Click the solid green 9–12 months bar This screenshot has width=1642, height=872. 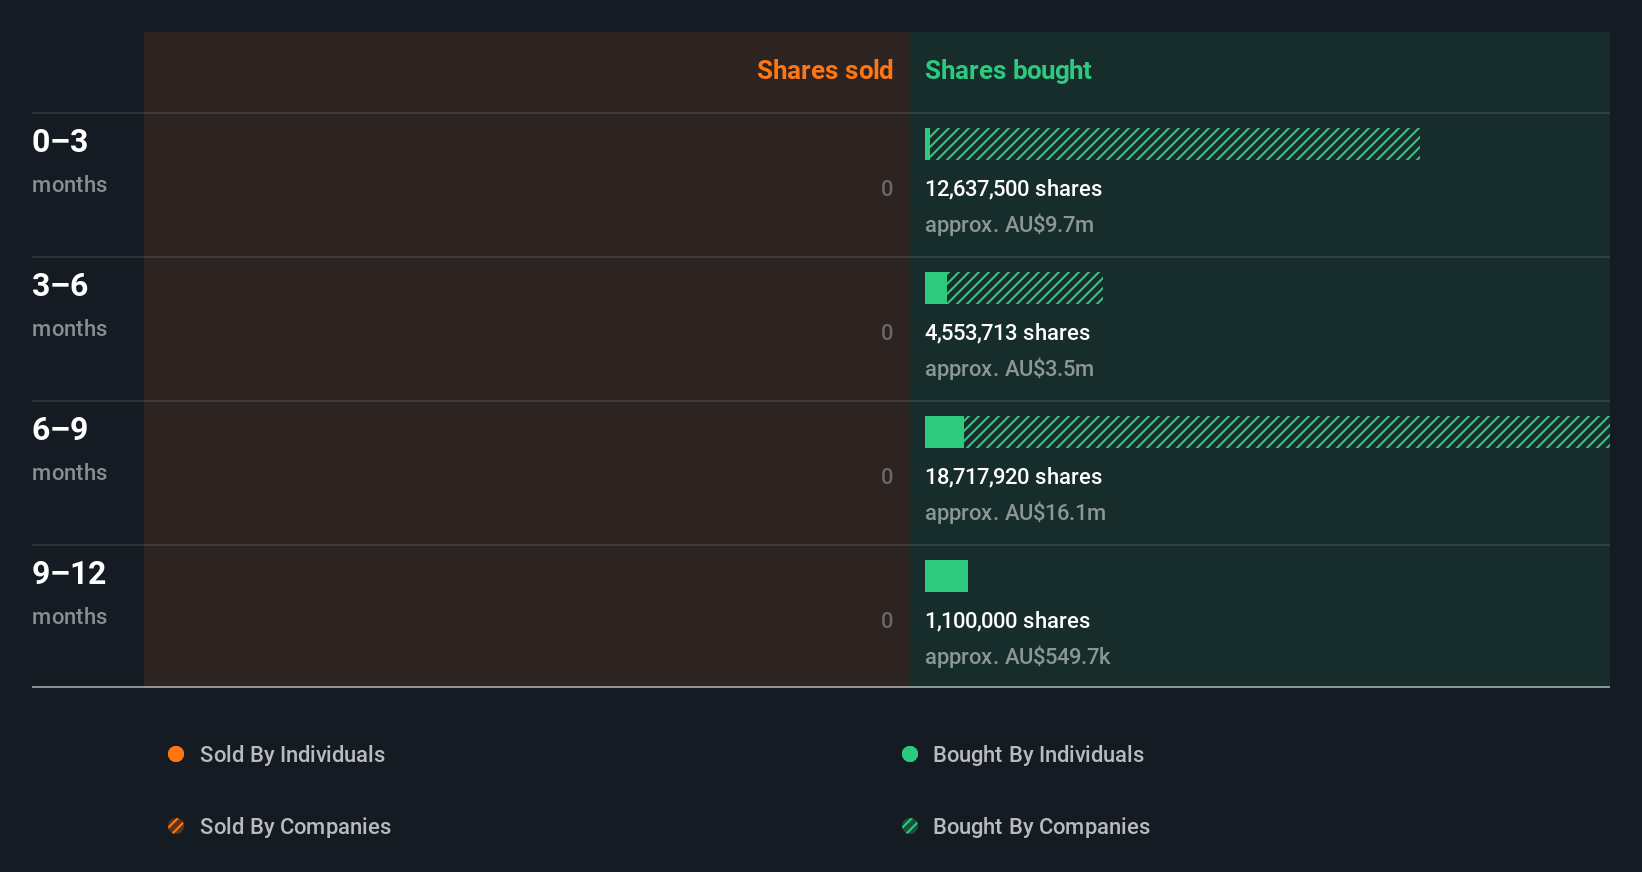(946, 576)
